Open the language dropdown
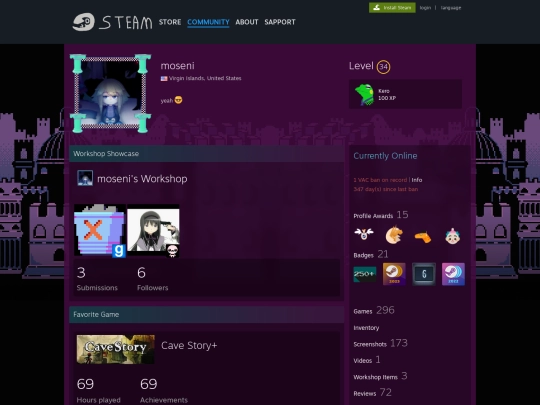Viewport: 540px width, 405px height. (x=451, y=8)
